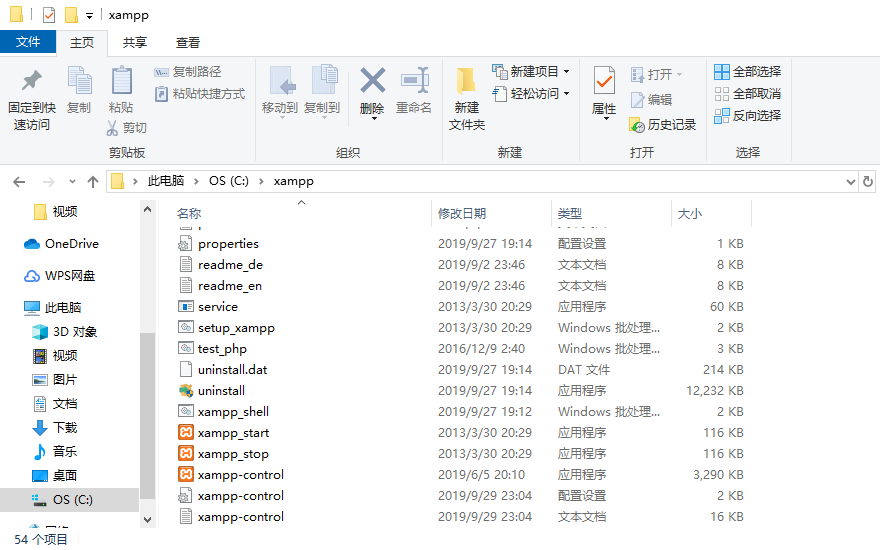Click Invert selection in ribbon
This screenshot has width=880, height=550.
pyautogui.click(x=748, y=116)
